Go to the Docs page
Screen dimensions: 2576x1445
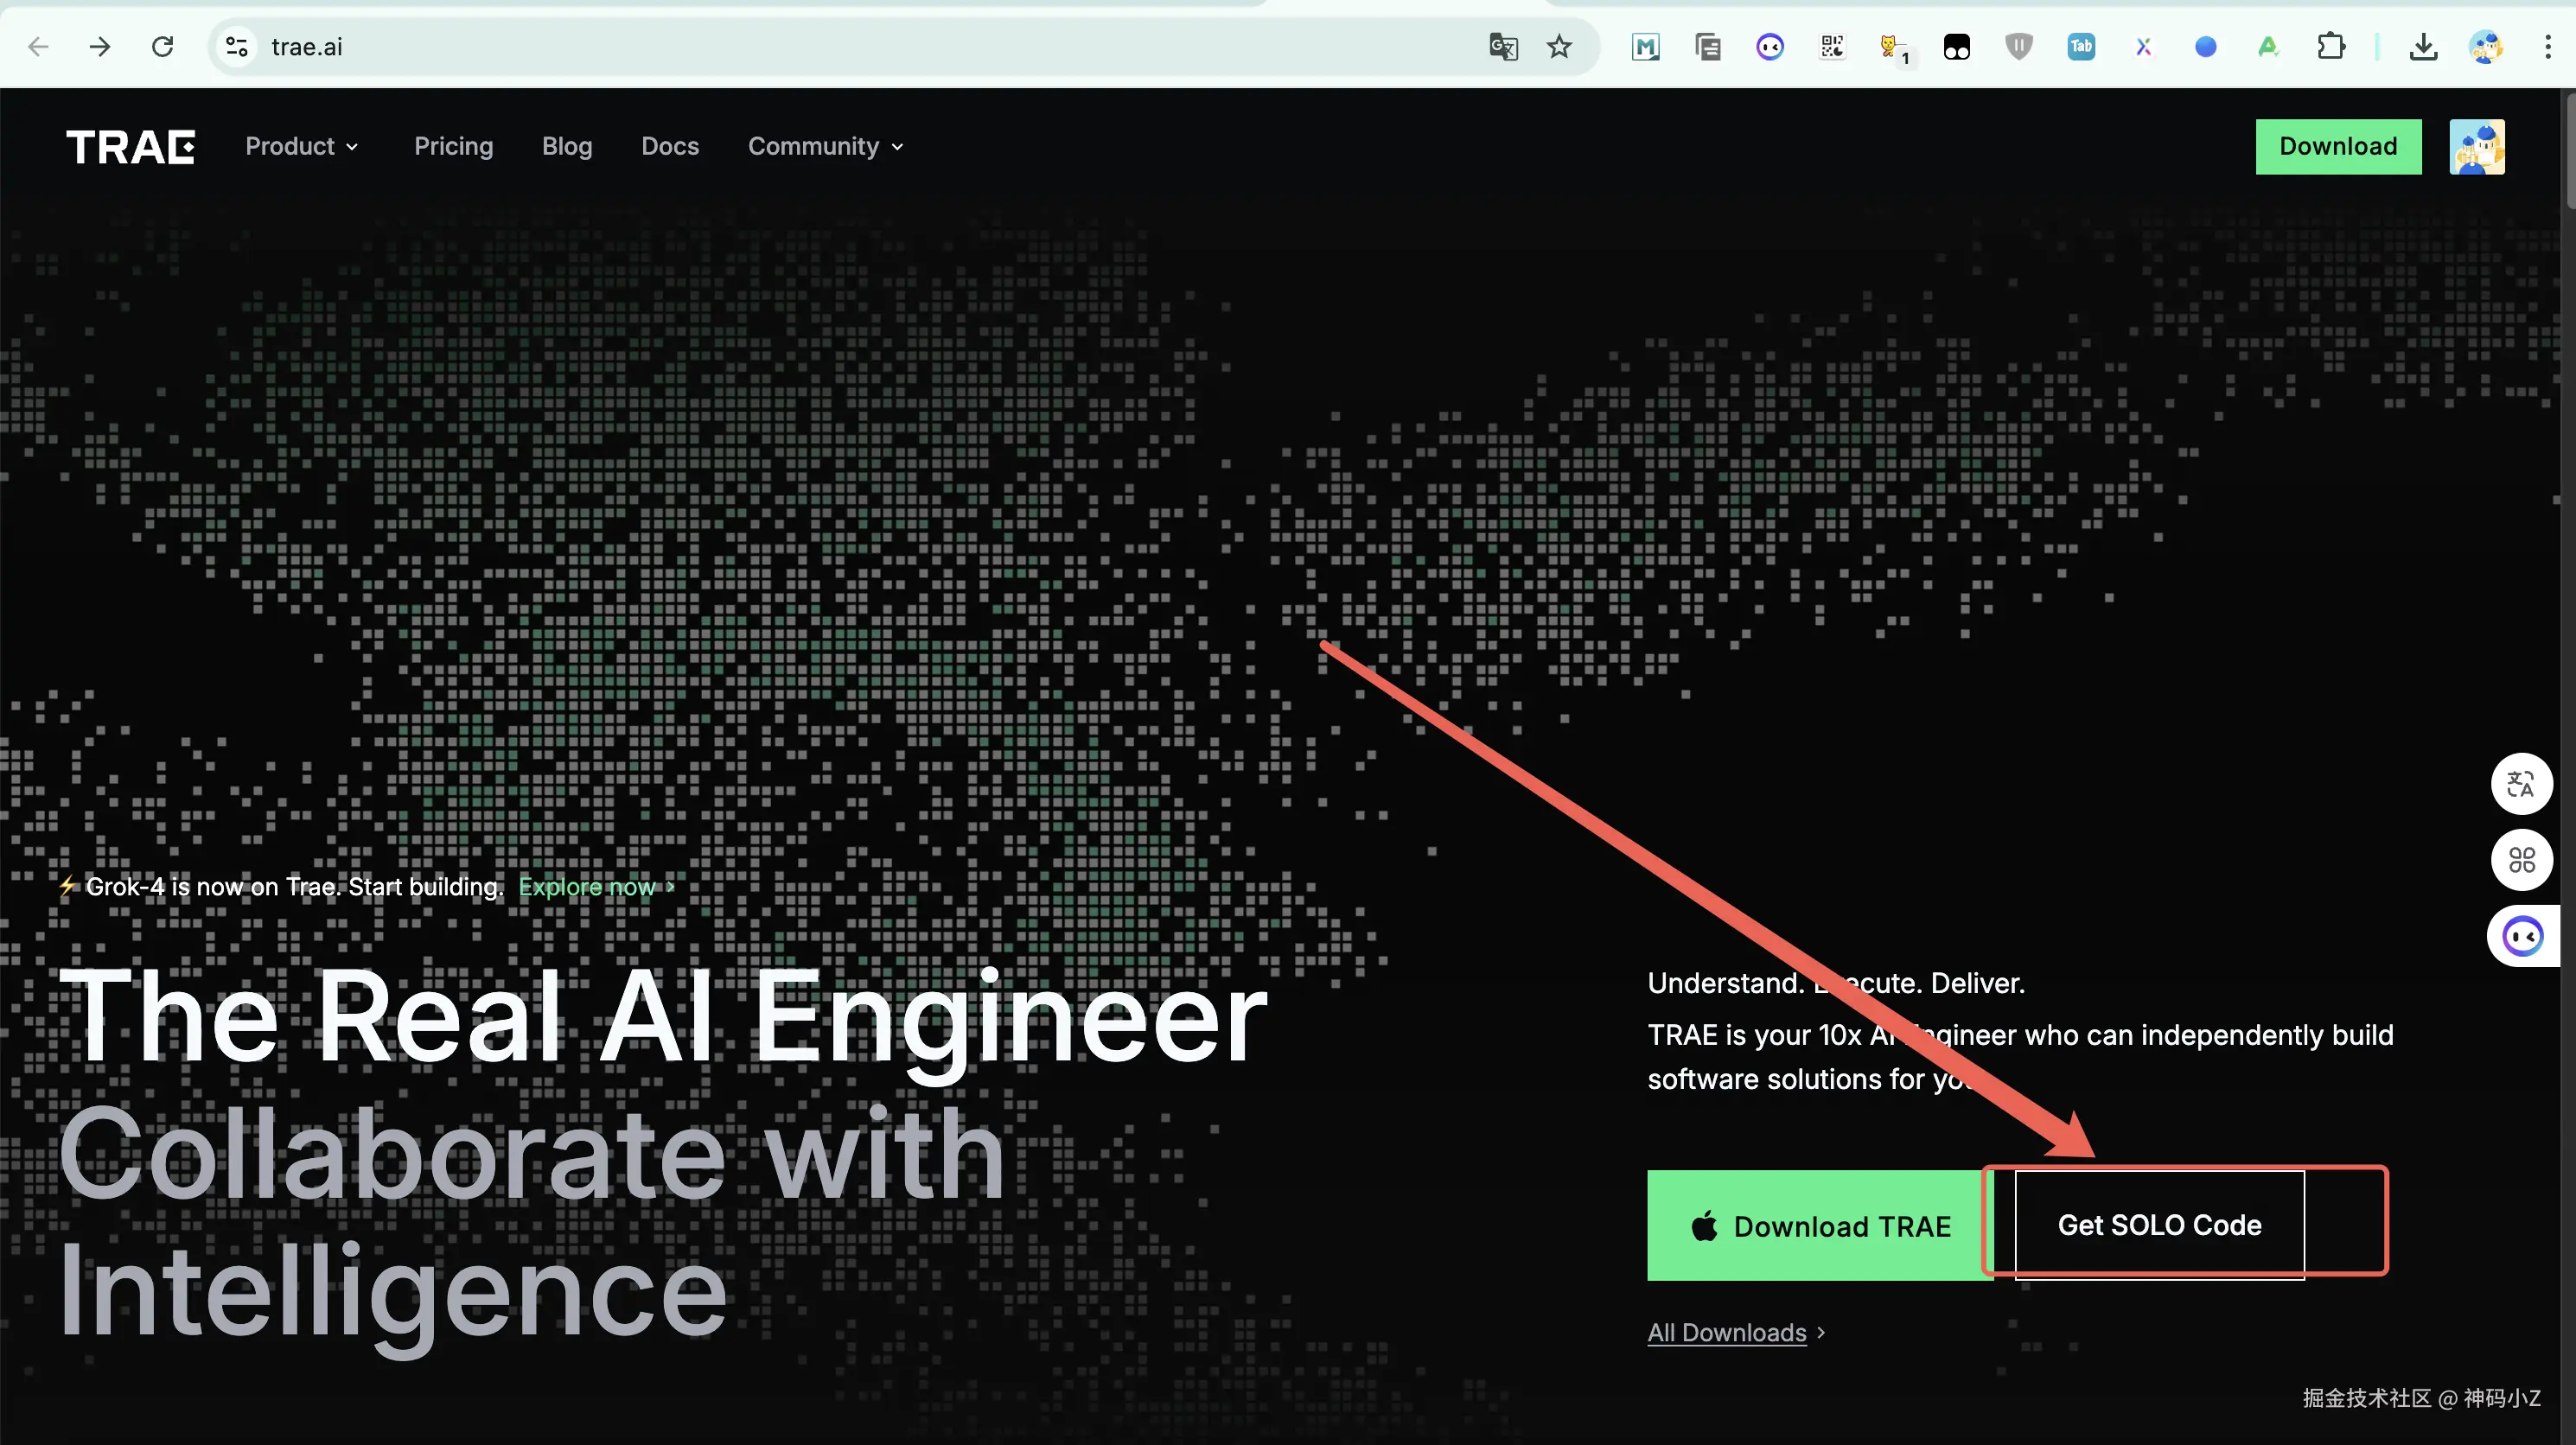[669, 147]
